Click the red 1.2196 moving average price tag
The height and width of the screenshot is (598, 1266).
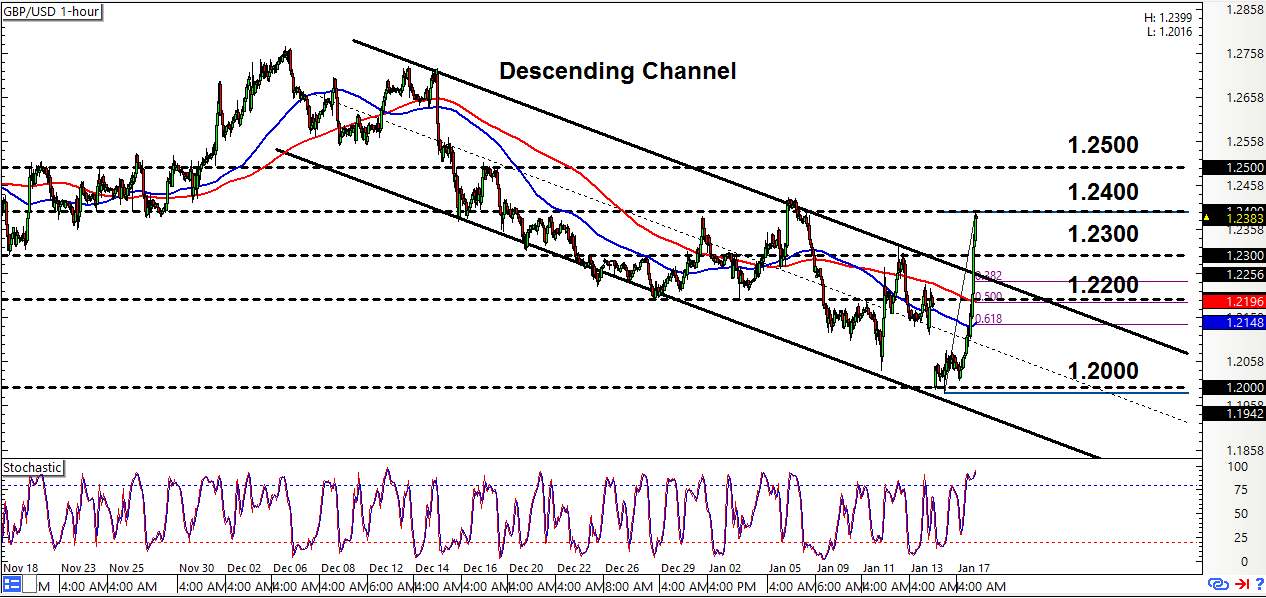pos(1234,301)
